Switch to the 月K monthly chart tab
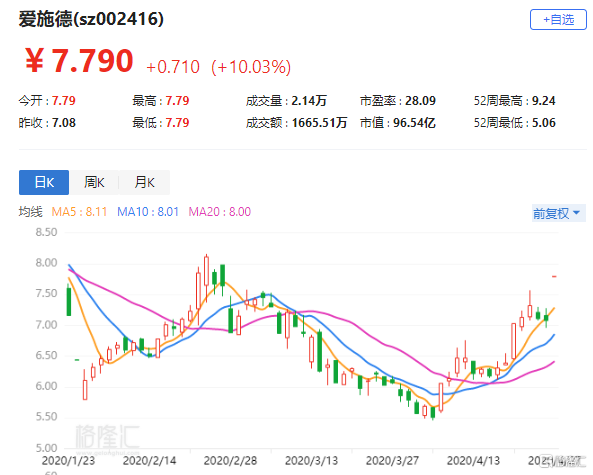593x475 pixels. pos(144,182)
